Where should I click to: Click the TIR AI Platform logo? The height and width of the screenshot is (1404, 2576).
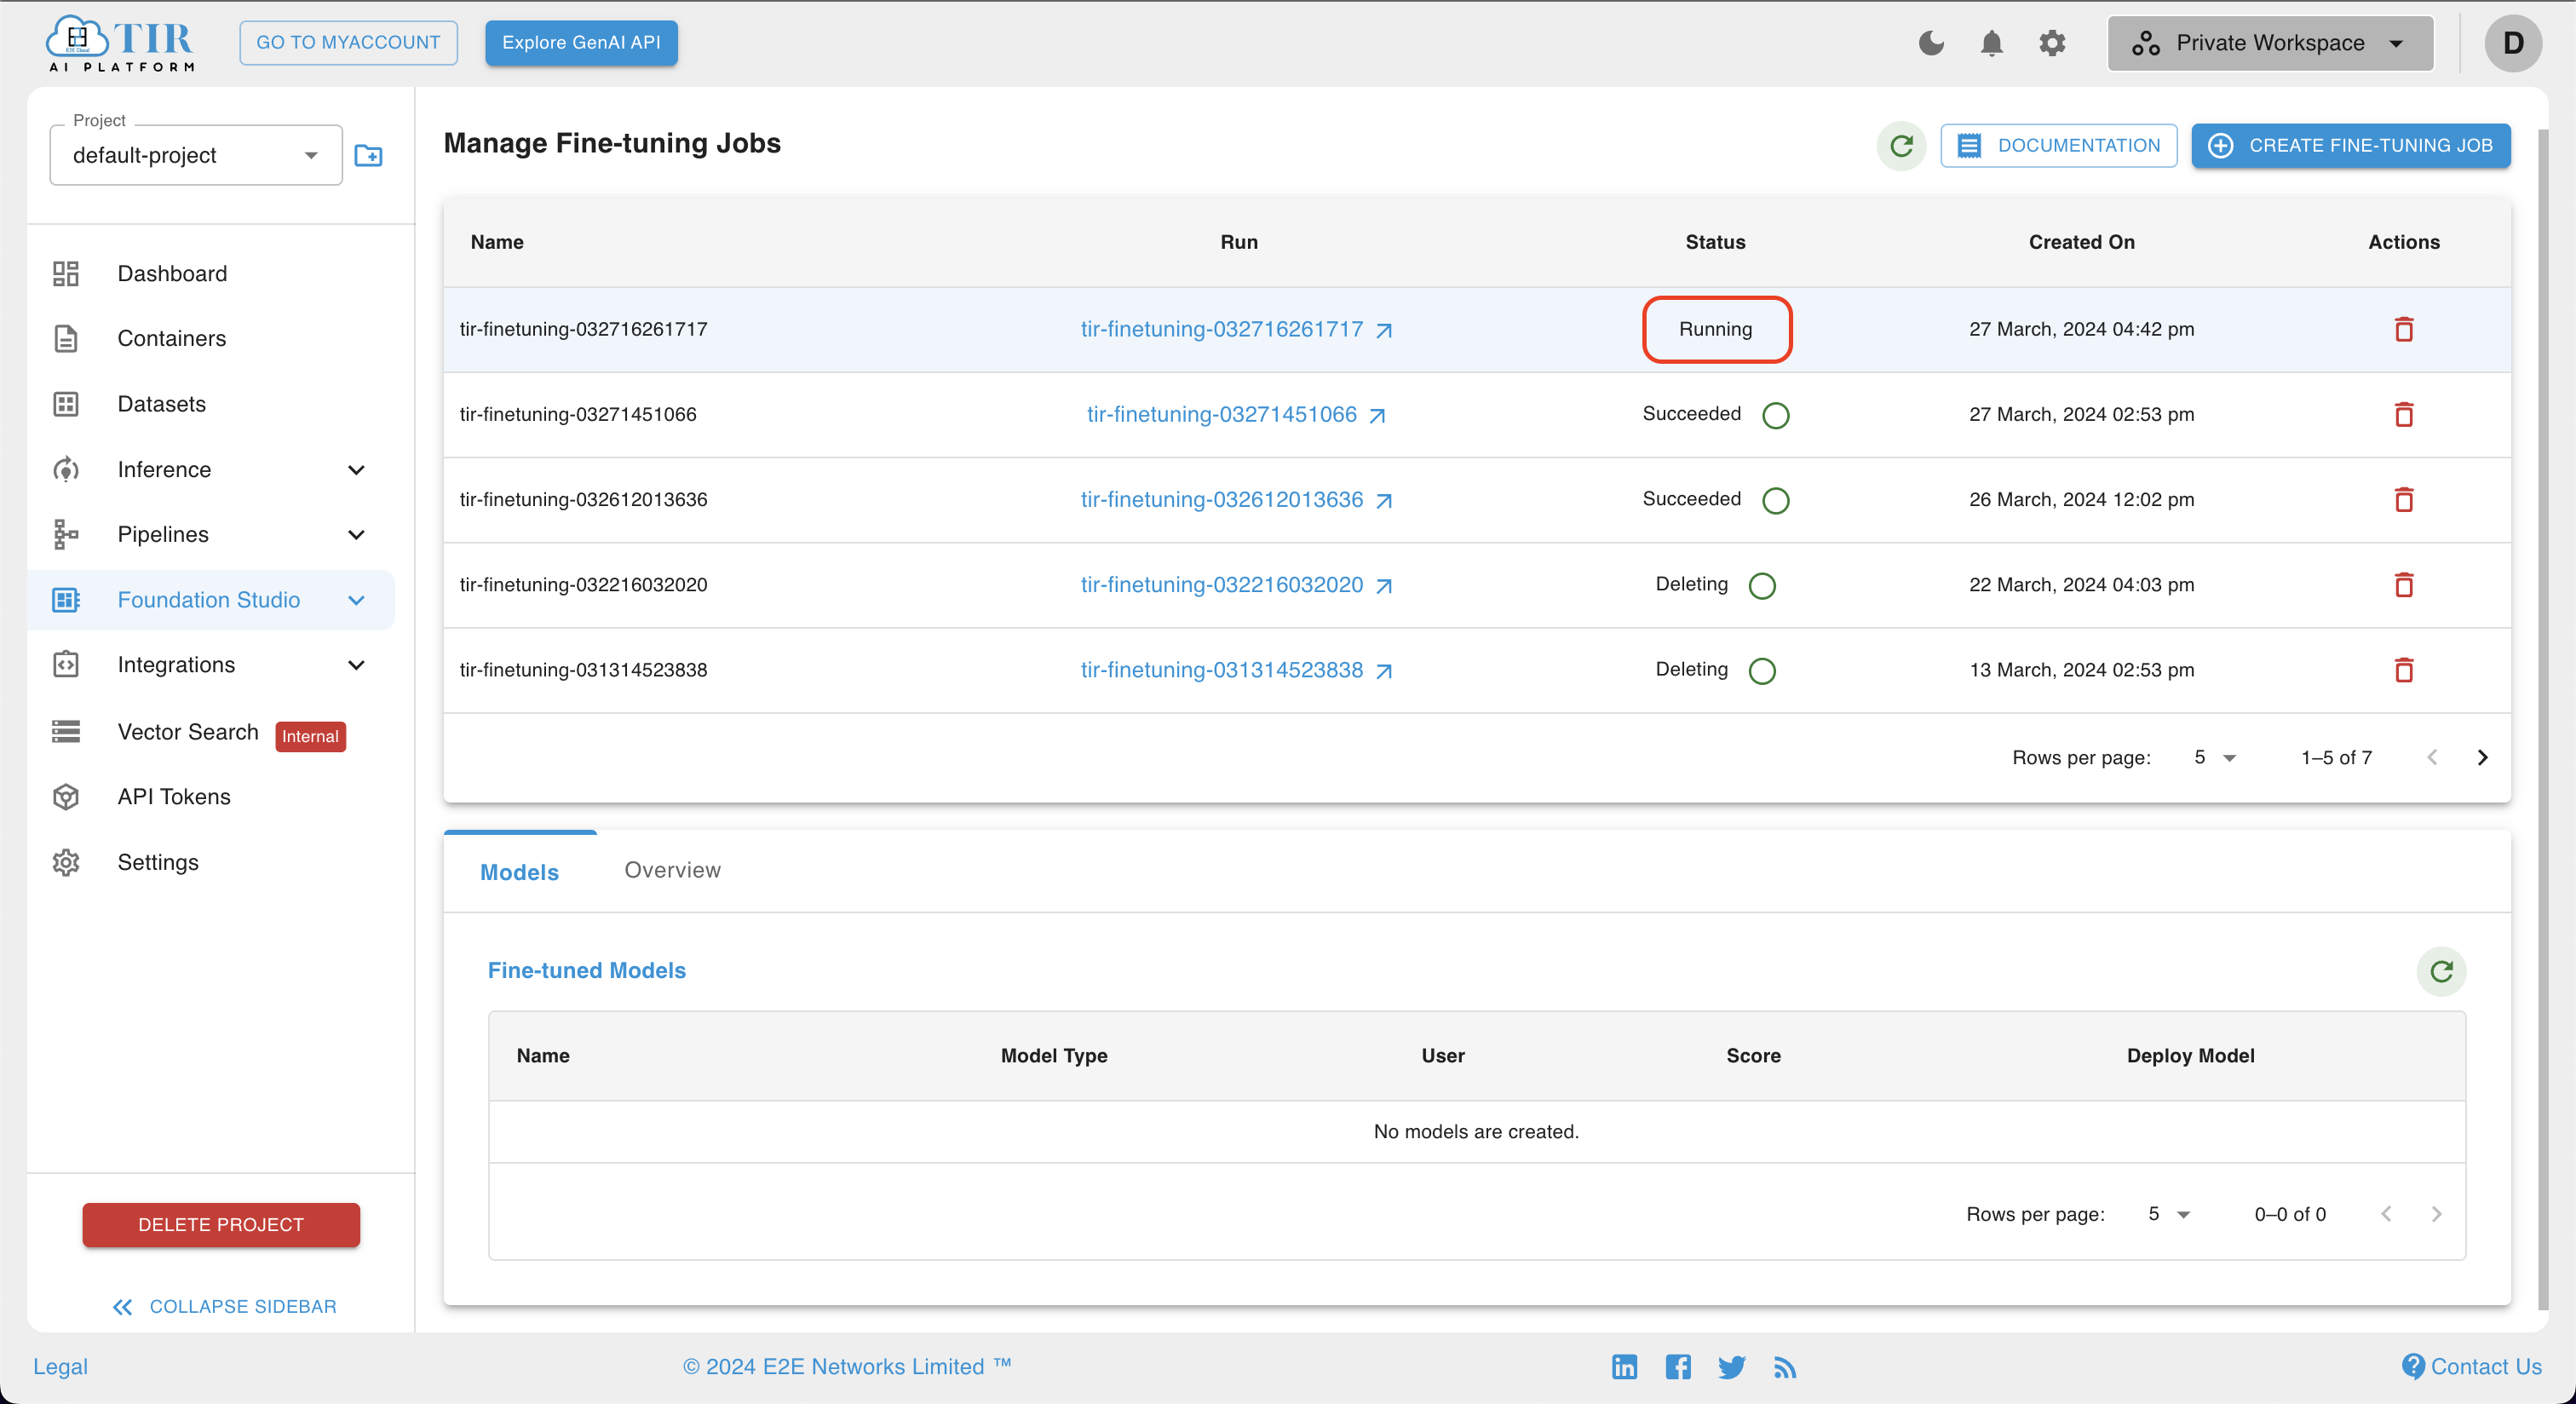(120, 43)
